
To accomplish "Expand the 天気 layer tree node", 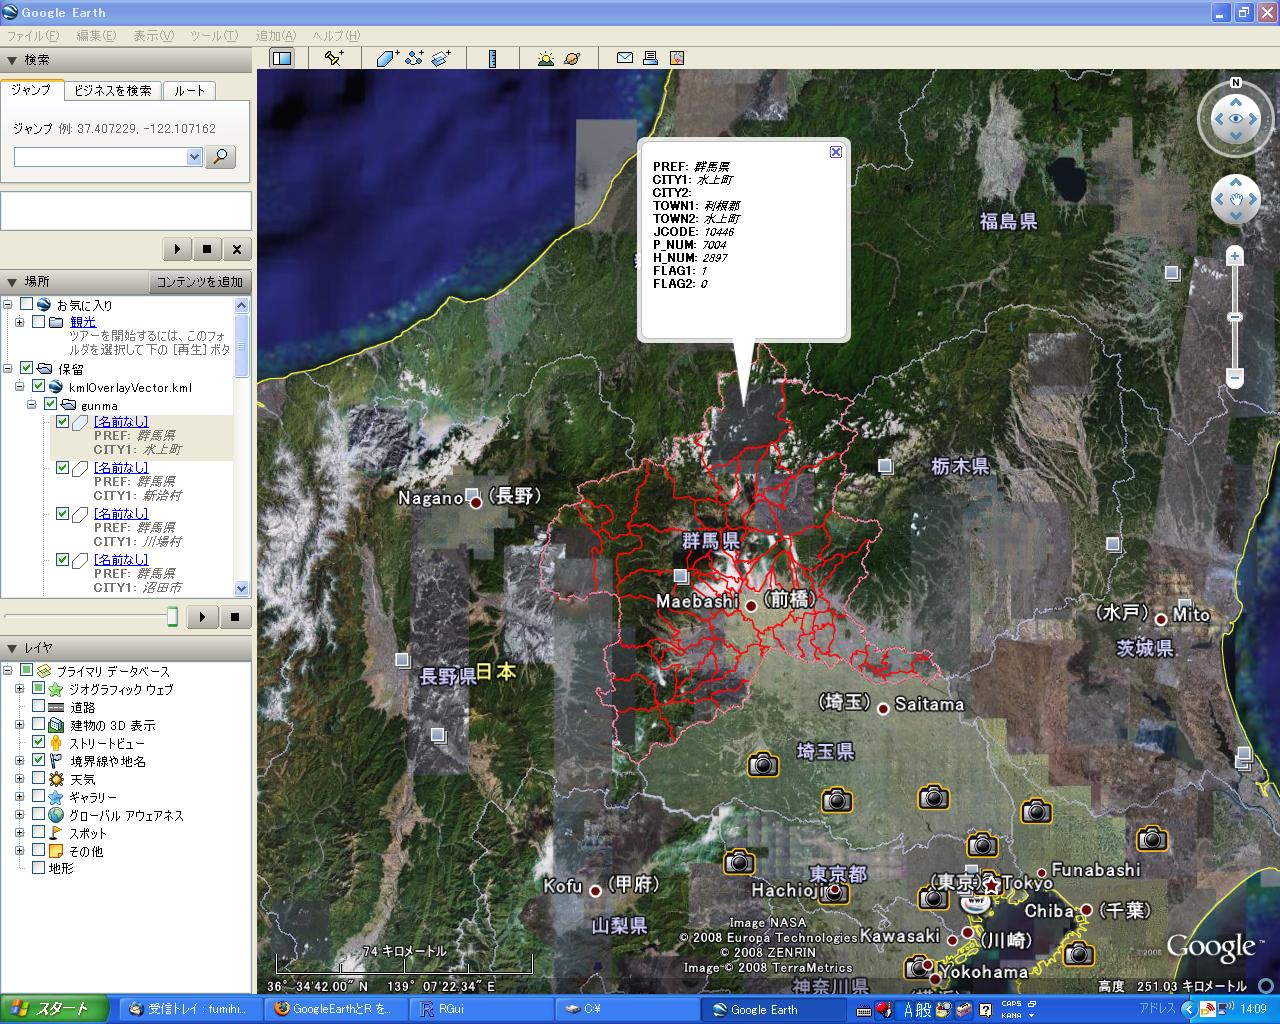I will tap(19, 779).
